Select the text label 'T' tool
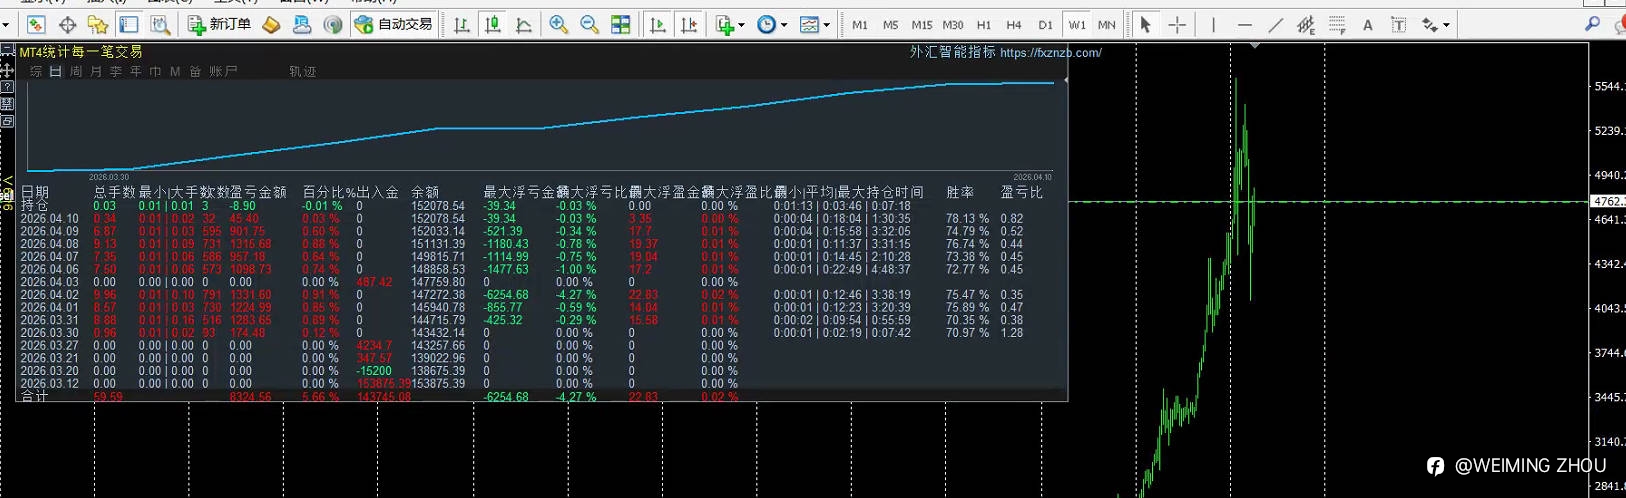Screen dimensions: 1626x498 tap(1398, 25)
